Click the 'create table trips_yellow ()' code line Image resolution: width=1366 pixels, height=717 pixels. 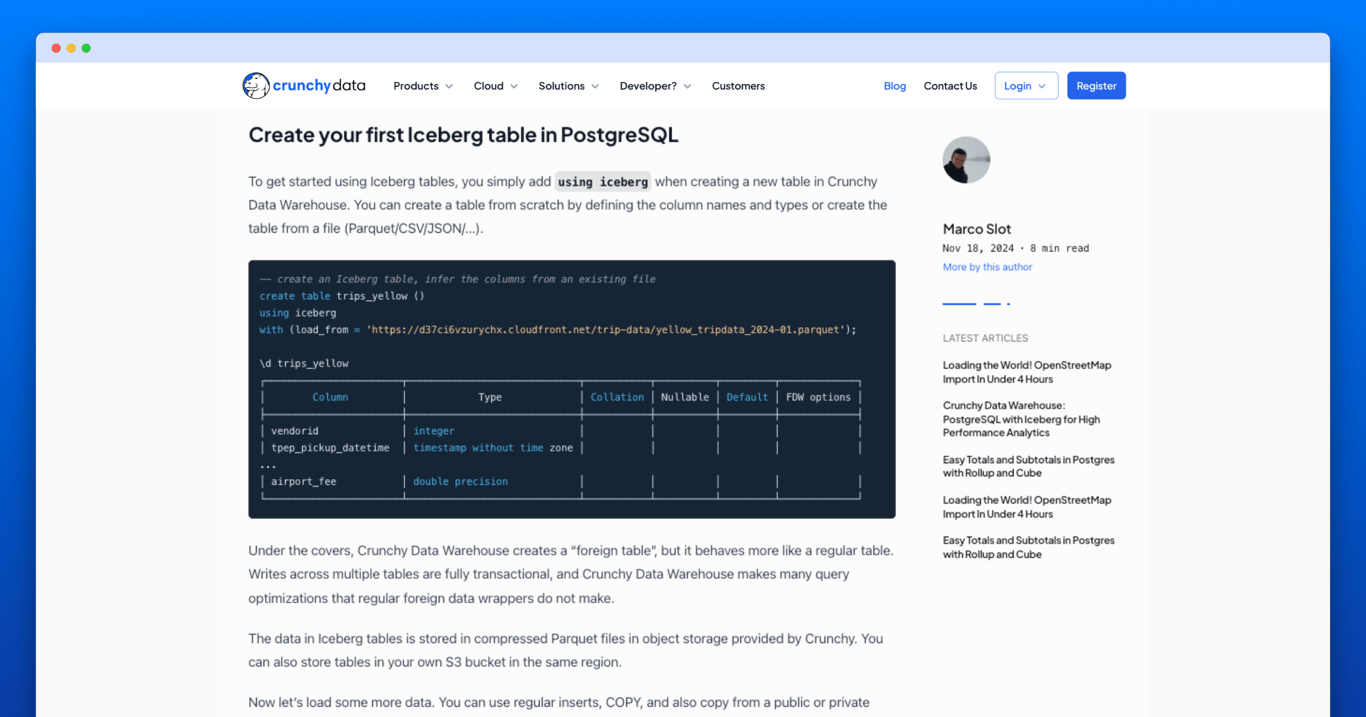pos(342,296)
